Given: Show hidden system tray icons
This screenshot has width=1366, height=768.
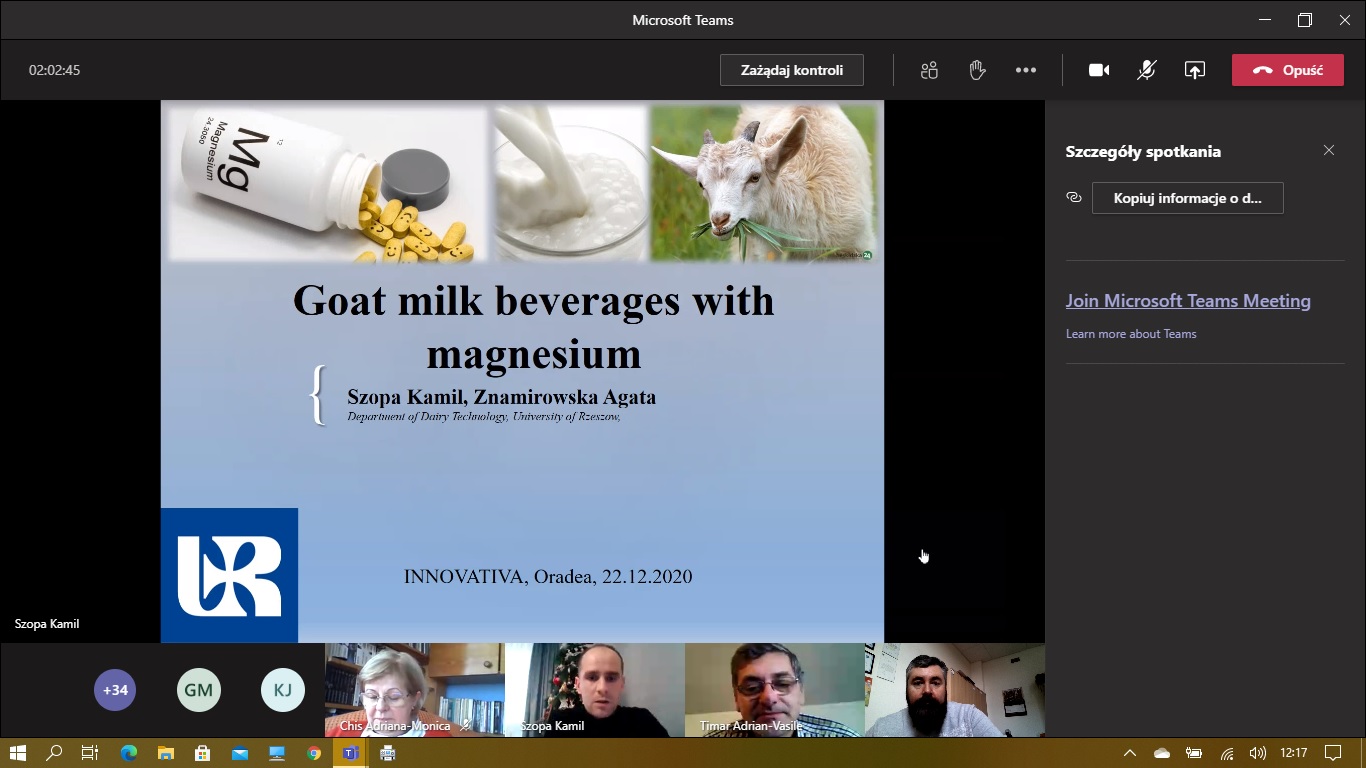Looking at the screenshot, I should pos(1130,753).
